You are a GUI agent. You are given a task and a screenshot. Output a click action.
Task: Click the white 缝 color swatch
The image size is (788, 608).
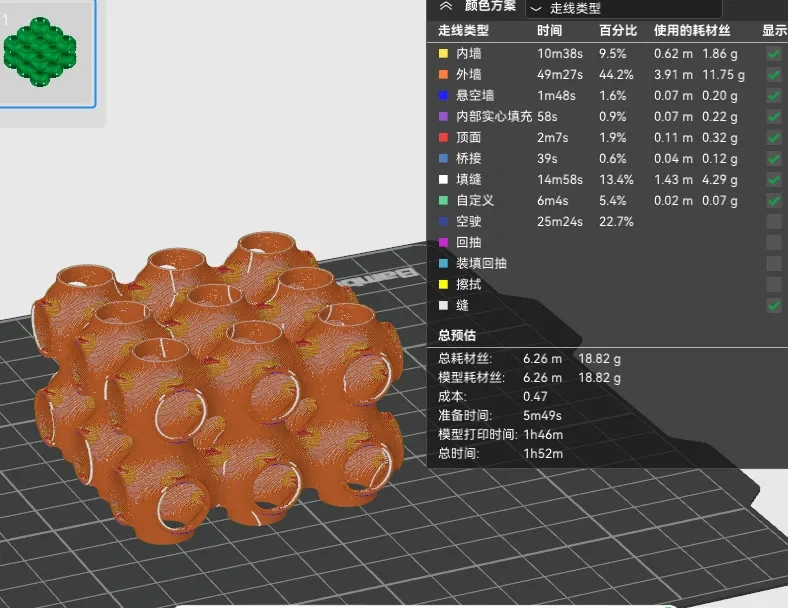pyautogui.click(x=443, y=306)
